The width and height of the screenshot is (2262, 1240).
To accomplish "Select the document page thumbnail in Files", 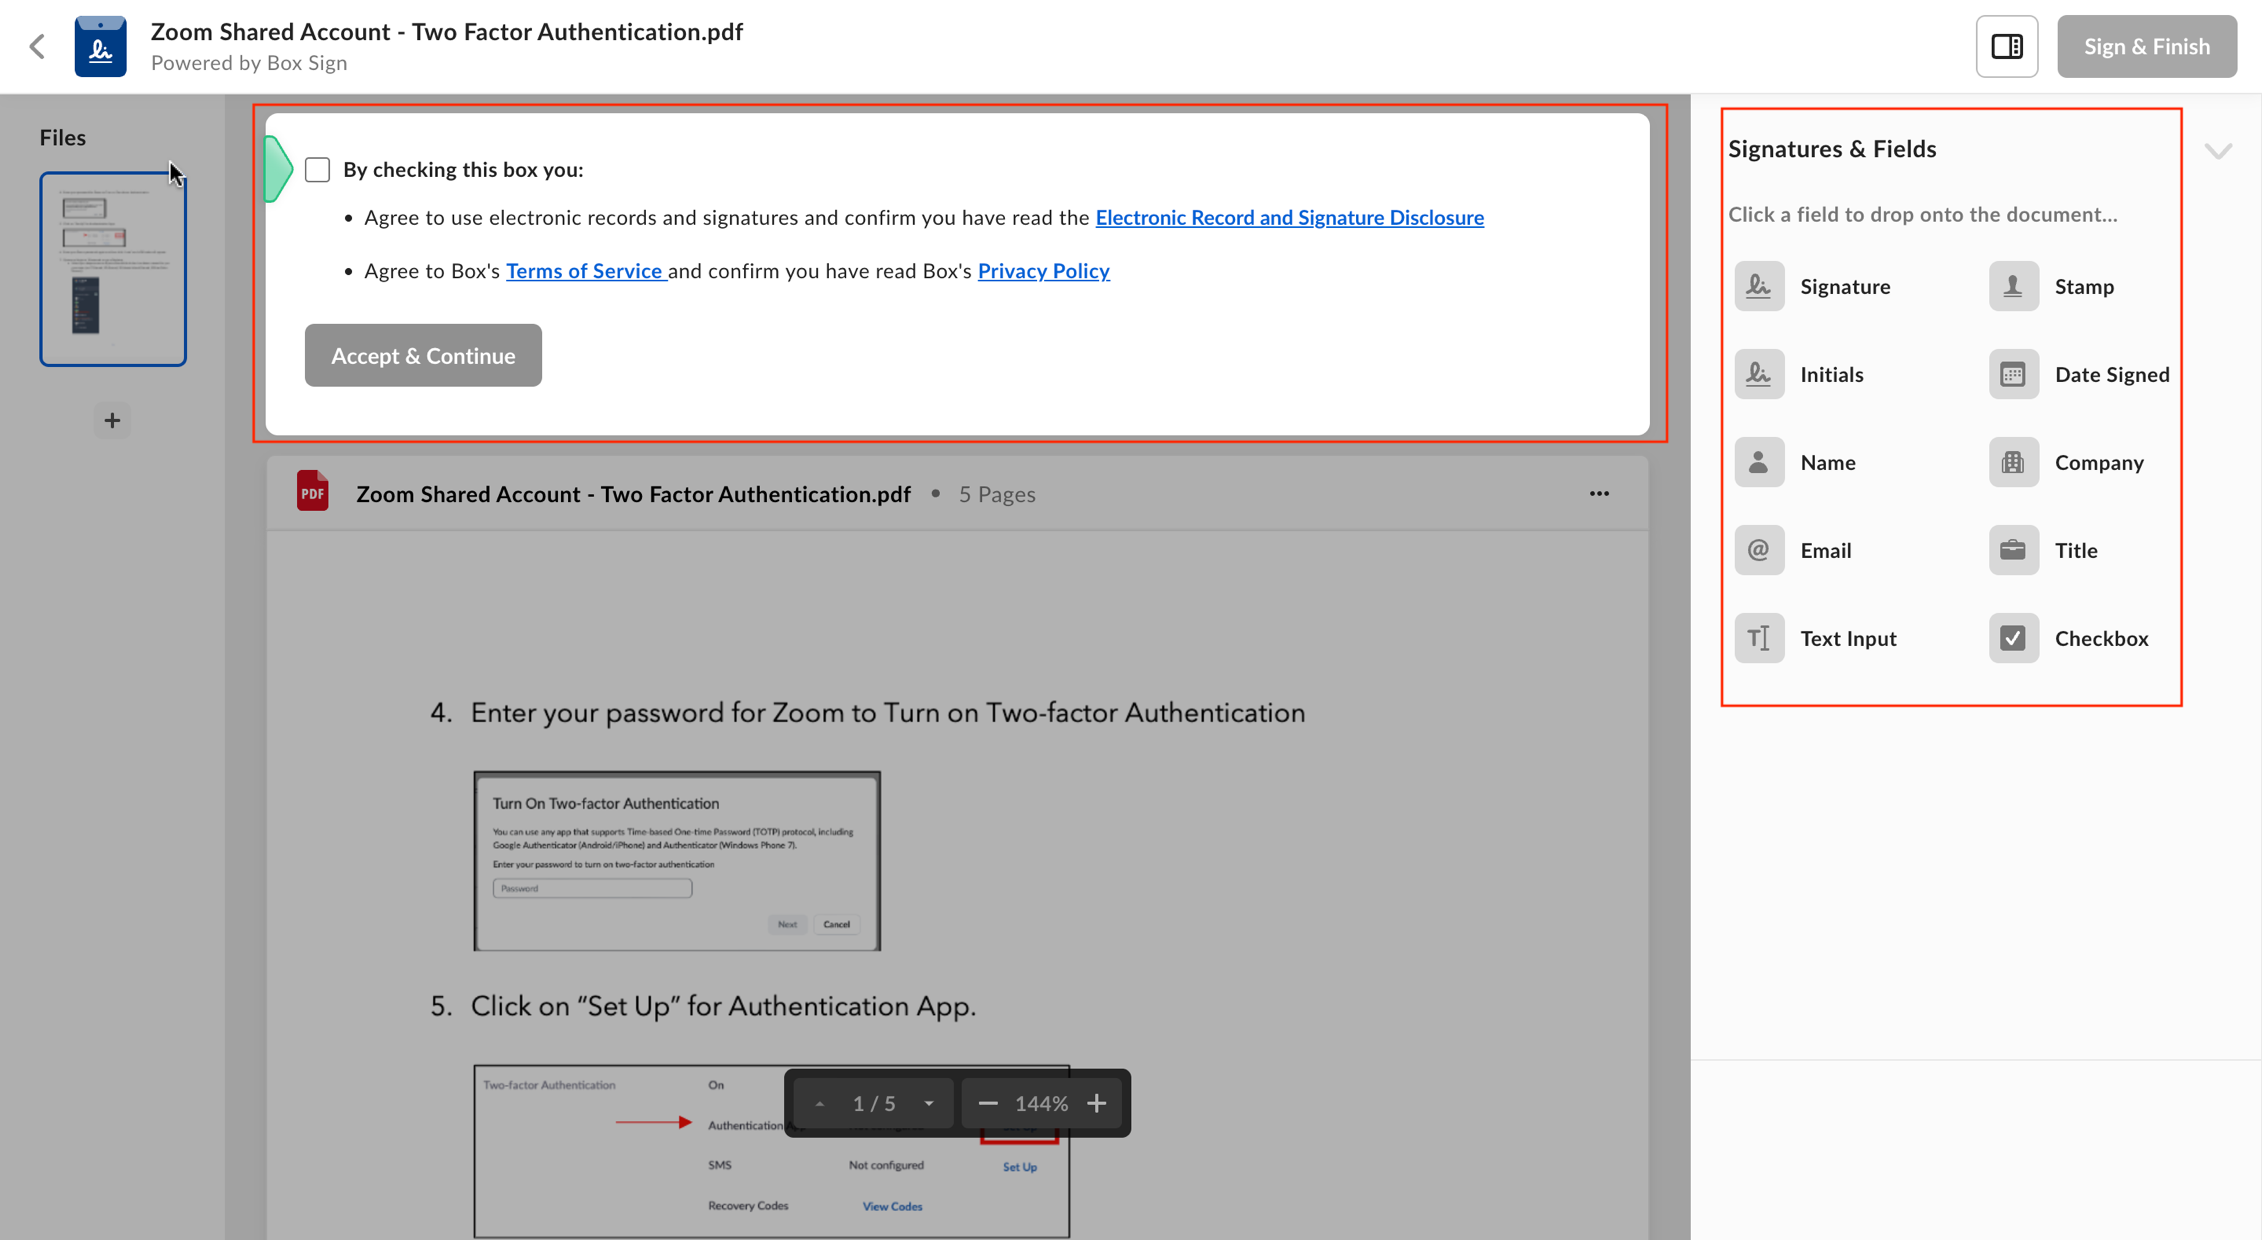I will point(113,269).
